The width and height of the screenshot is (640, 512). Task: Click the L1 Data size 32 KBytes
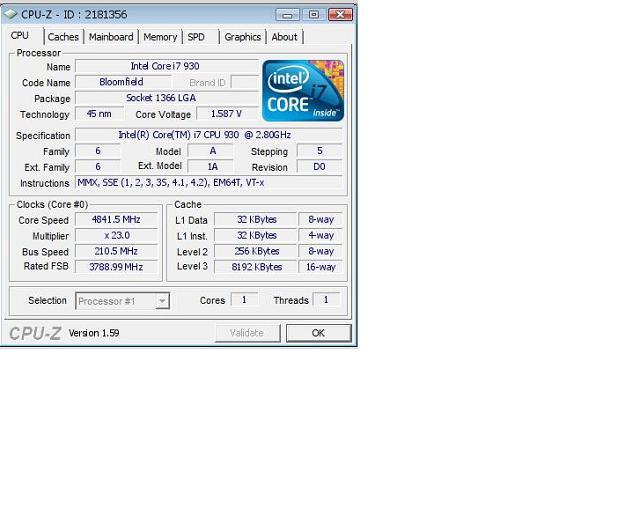coord(256,220)
